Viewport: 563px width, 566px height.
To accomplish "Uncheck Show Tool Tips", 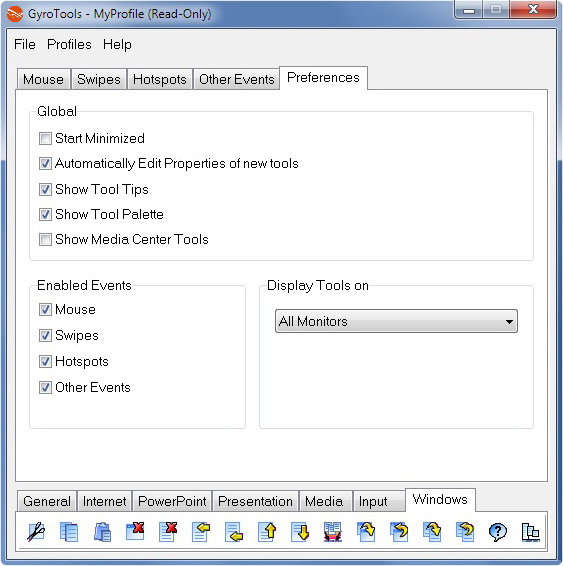I will pyautogui.click(x=45, y=190).
